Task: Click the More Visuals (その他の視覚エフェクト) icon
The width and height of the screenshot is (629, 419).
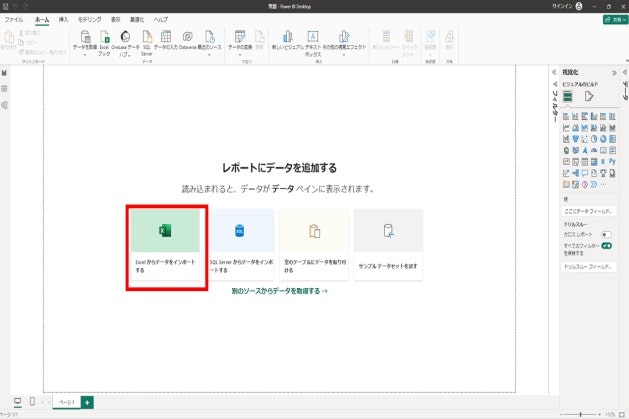Action: [344, 36]
